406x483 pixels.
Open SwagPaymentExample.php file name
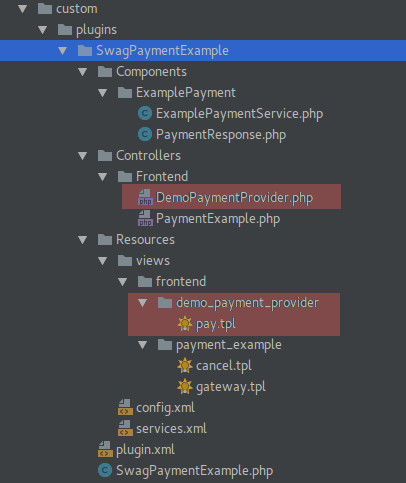click(195, 471)
